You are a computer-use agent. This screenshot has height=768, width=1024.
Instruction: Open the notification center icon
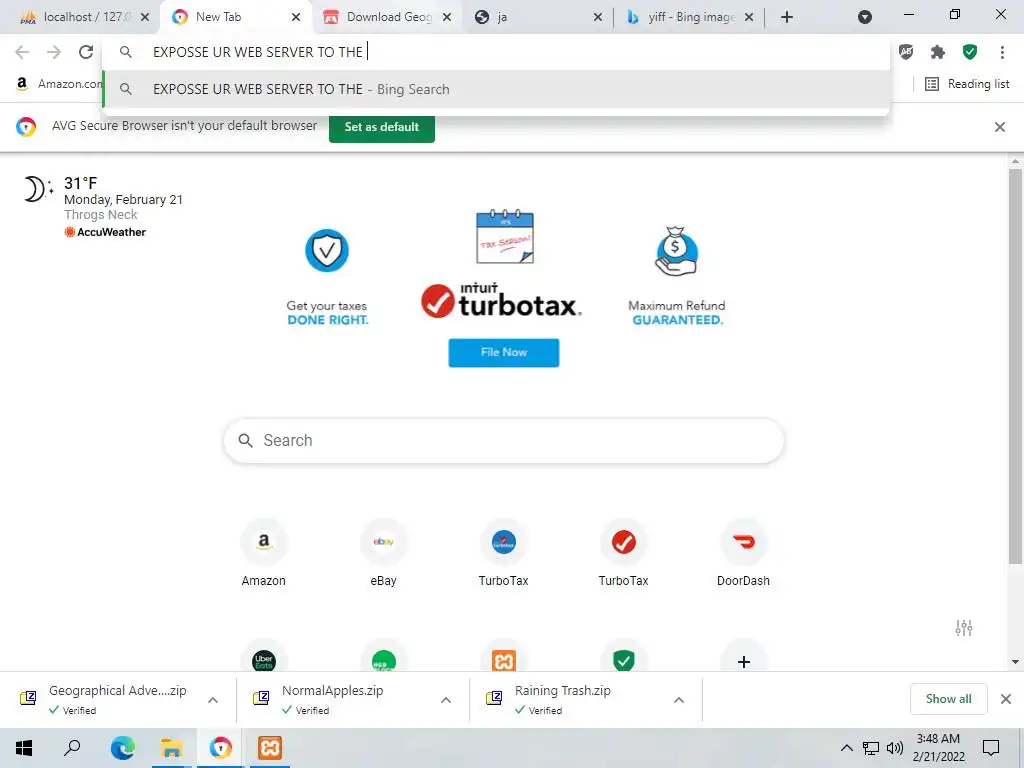(x=991, y=748)
